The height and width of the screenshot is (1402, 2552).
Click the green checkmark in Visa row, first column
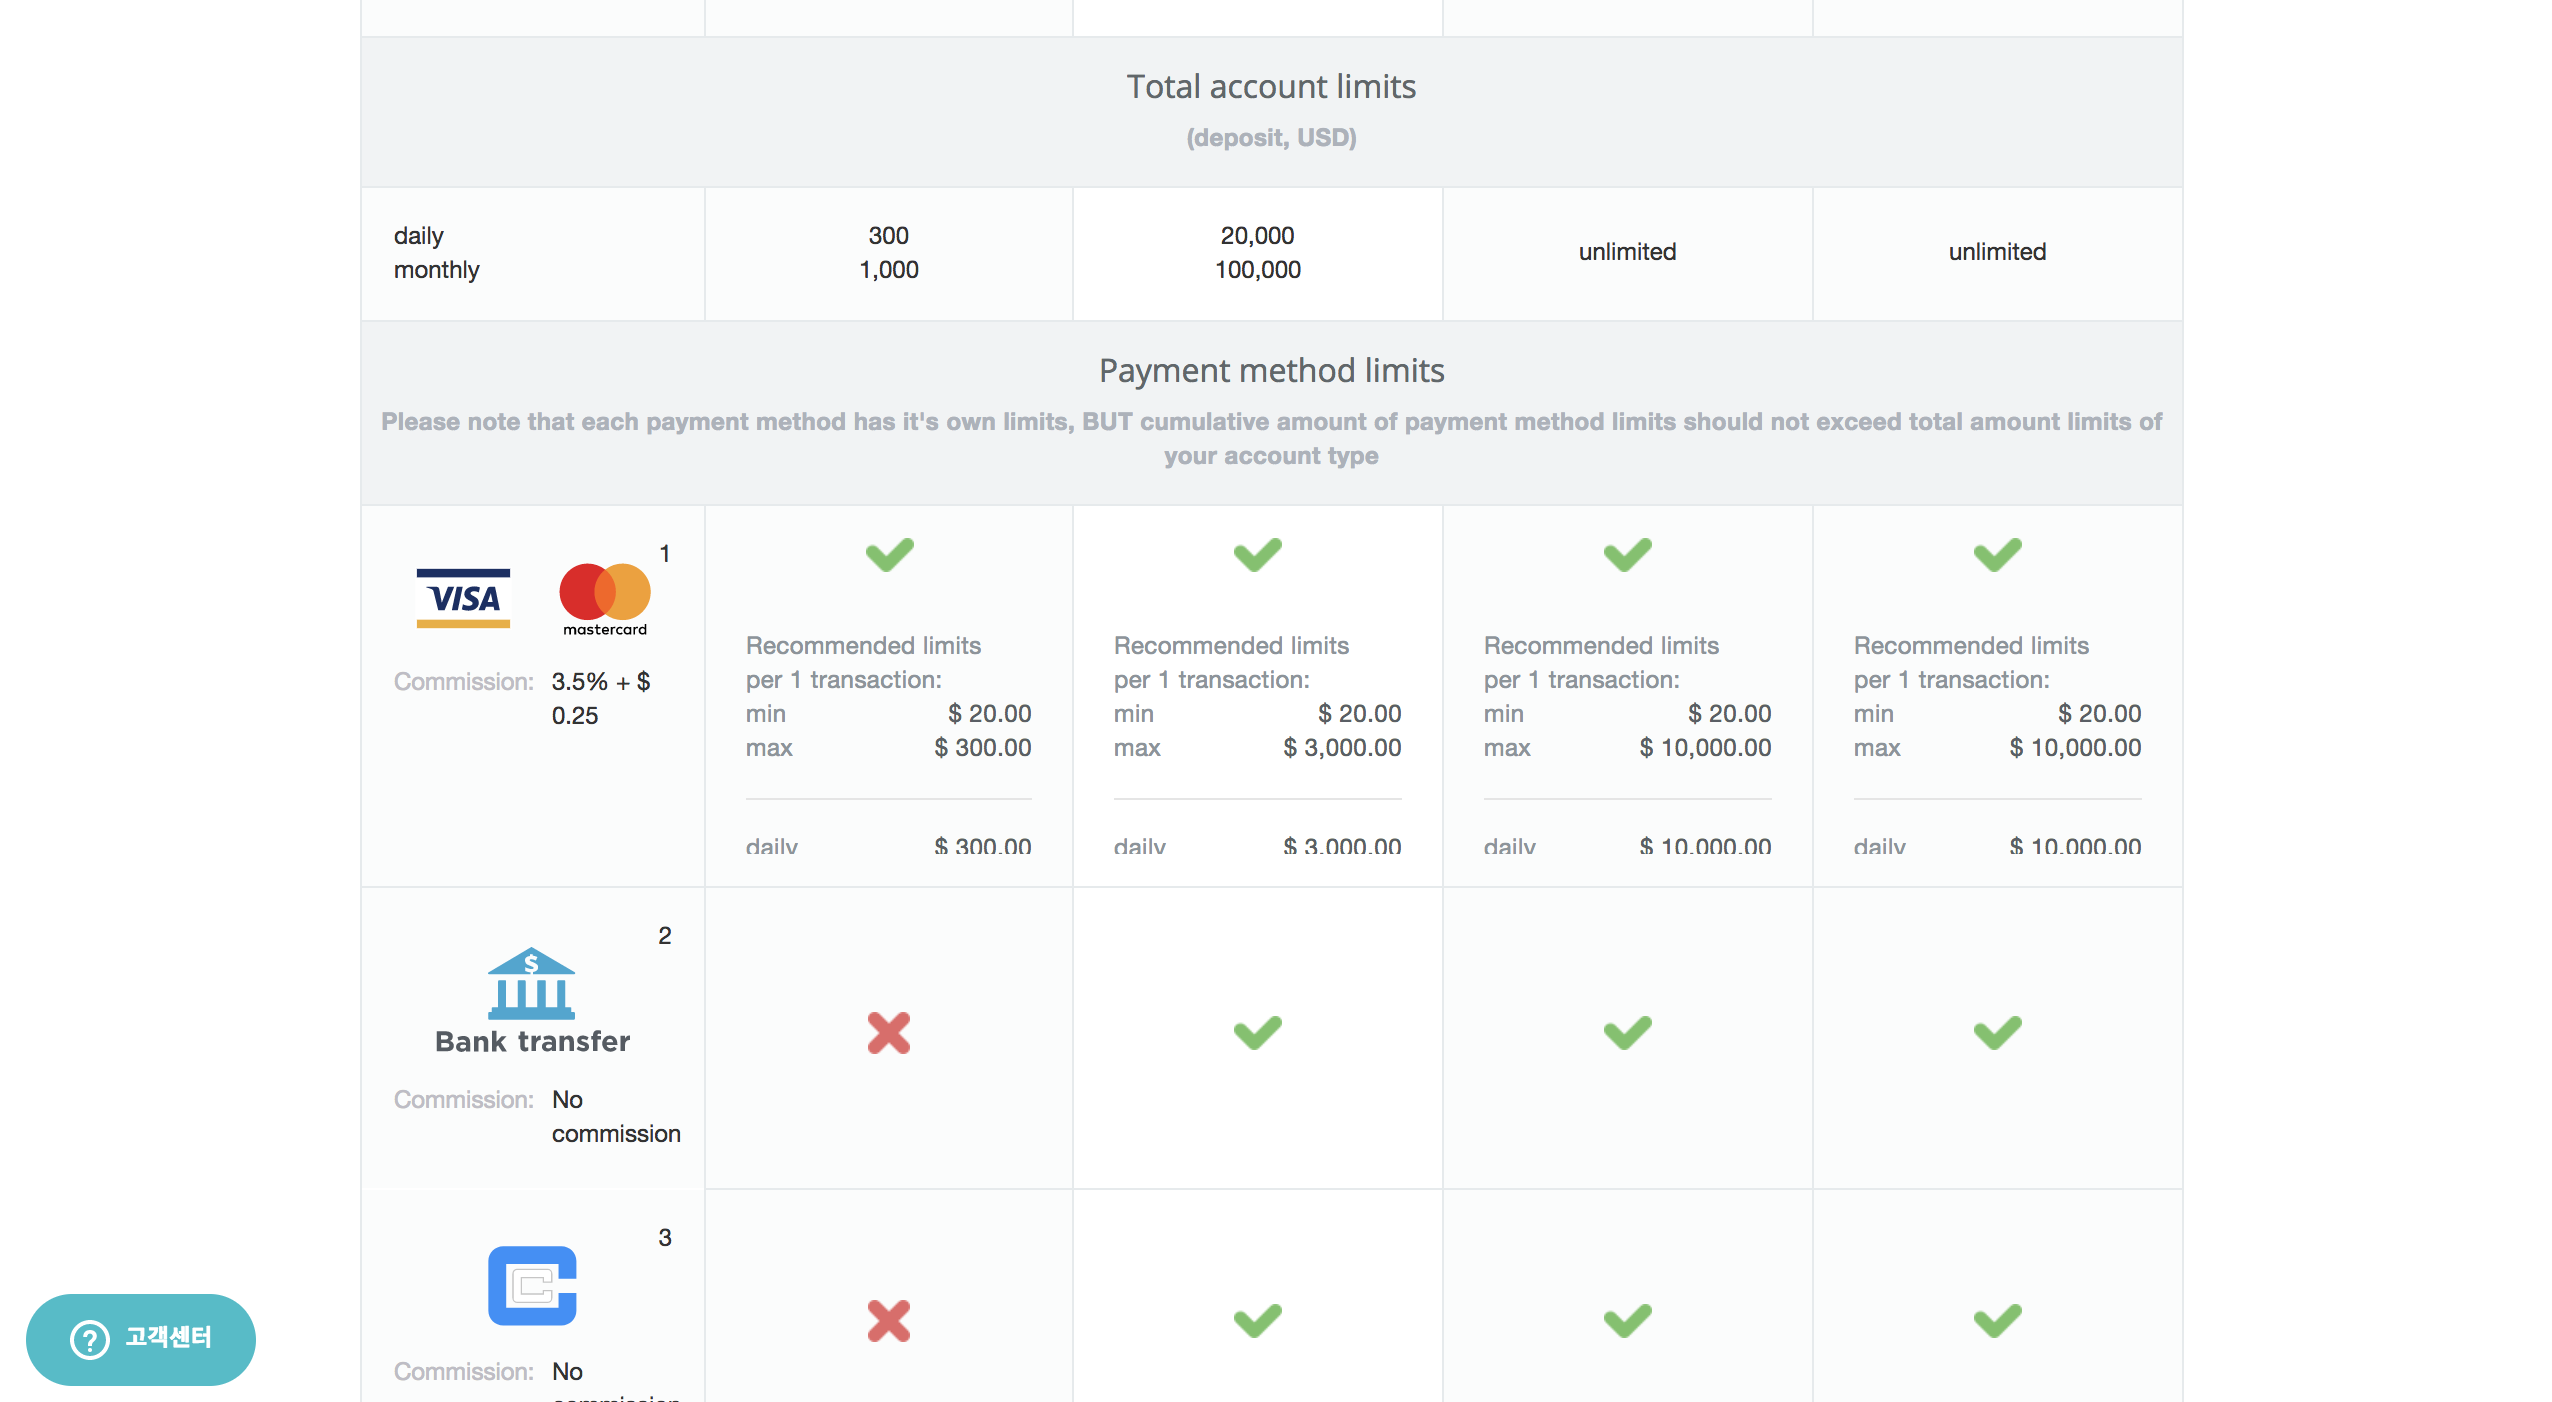click(889, 554)
